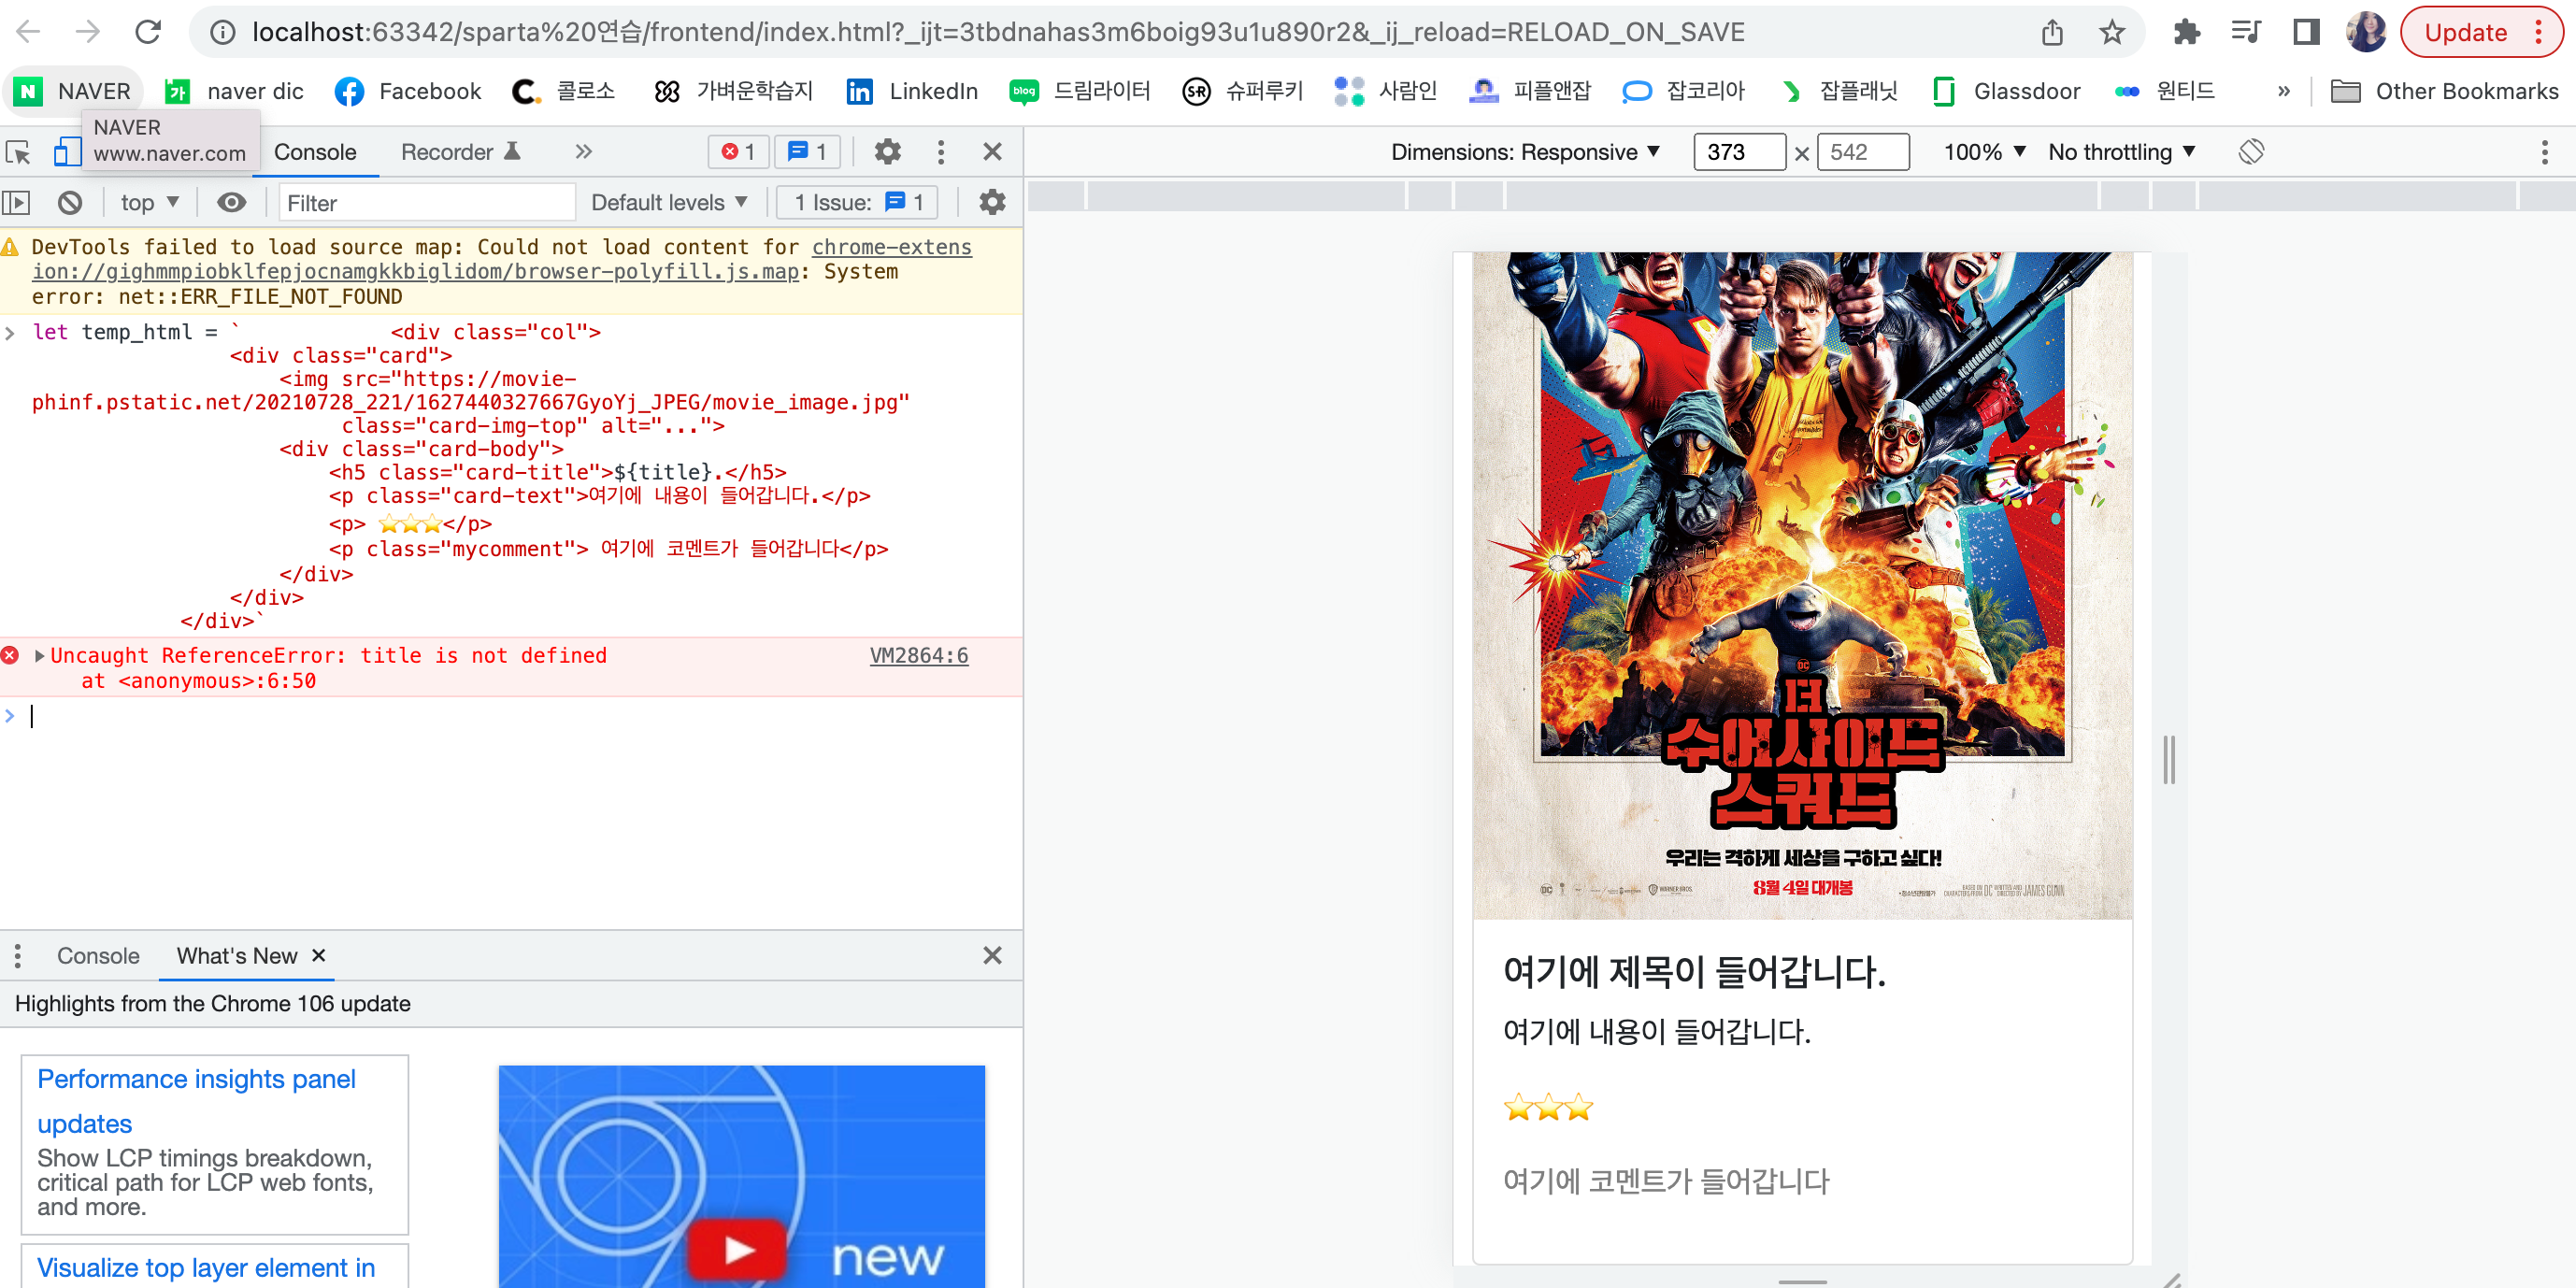
Task: Activate the inspect element picker icon
Action: [x=18, y=152]
